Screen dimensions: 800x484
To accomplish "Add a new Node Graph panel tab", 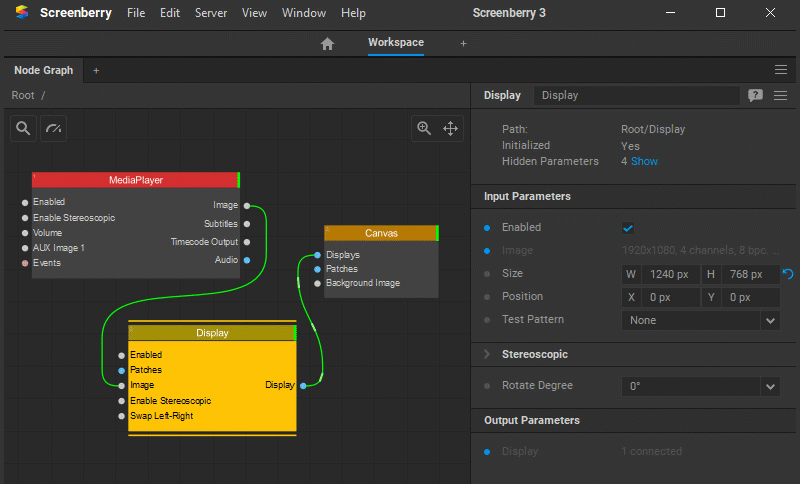I will pos(96,70).
